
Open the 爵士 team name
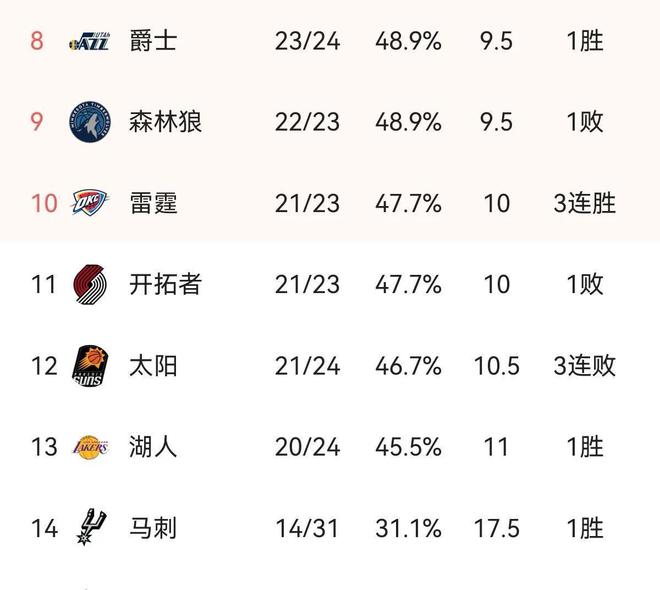pyautogui.click(x=153, y=41)
